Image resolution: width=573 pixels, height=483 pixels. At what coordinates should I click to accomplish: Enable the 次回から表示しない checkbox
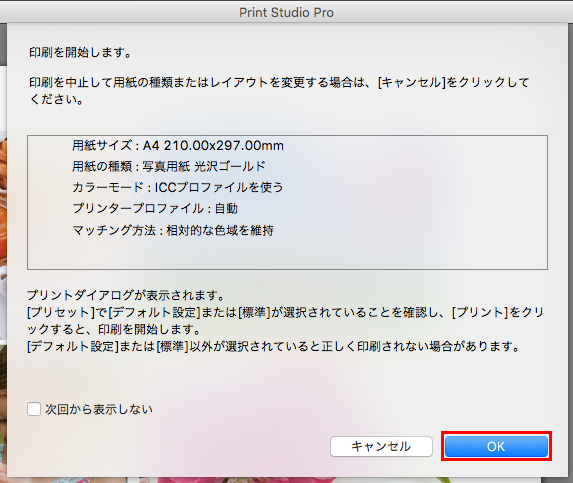(34, 409)
